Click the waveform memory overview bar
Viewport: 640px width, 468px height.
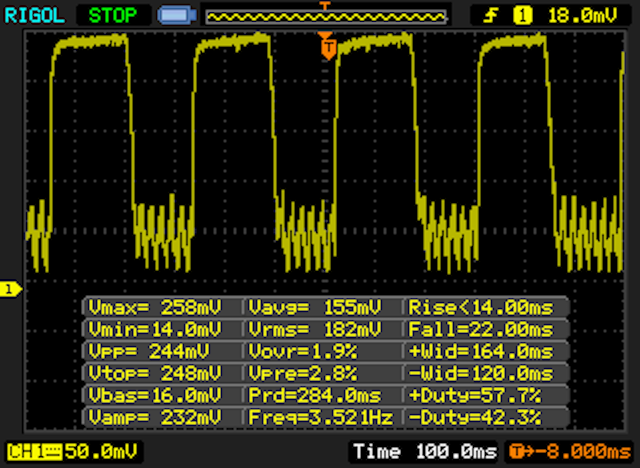pos(326,17)
